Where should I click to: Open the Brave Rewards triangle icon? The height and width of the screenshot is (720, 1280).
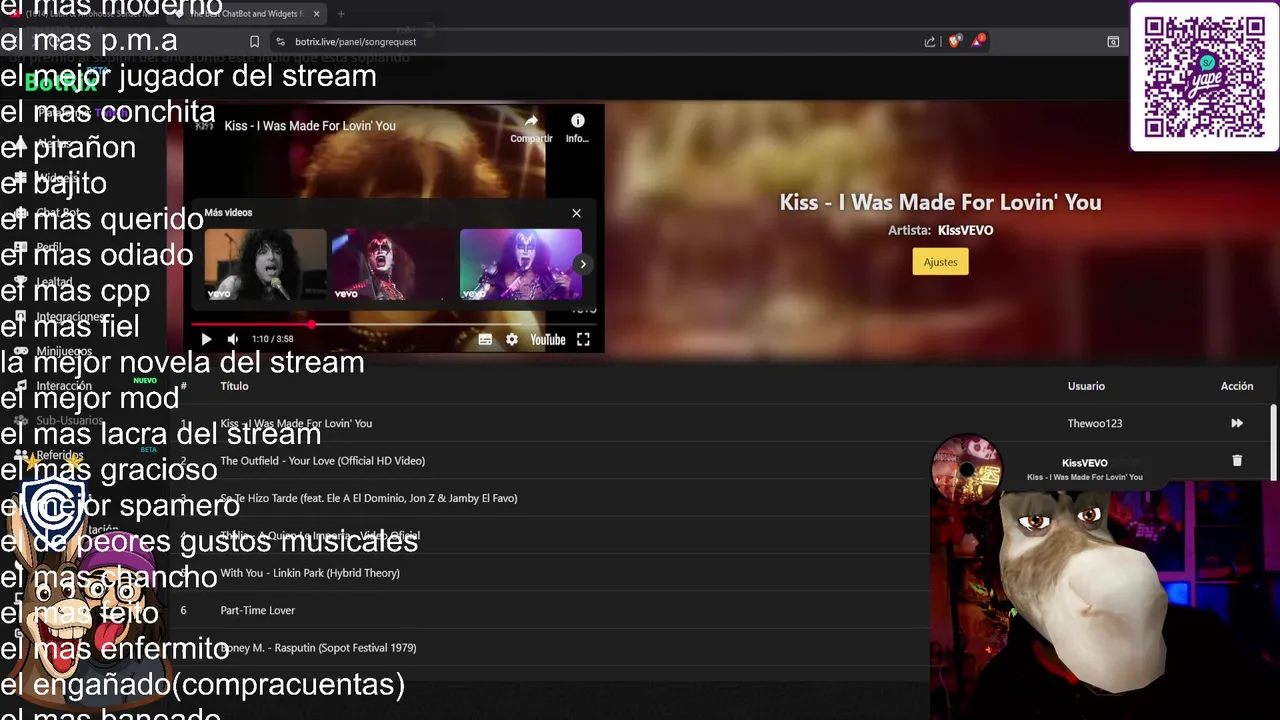tap(978, 41)
